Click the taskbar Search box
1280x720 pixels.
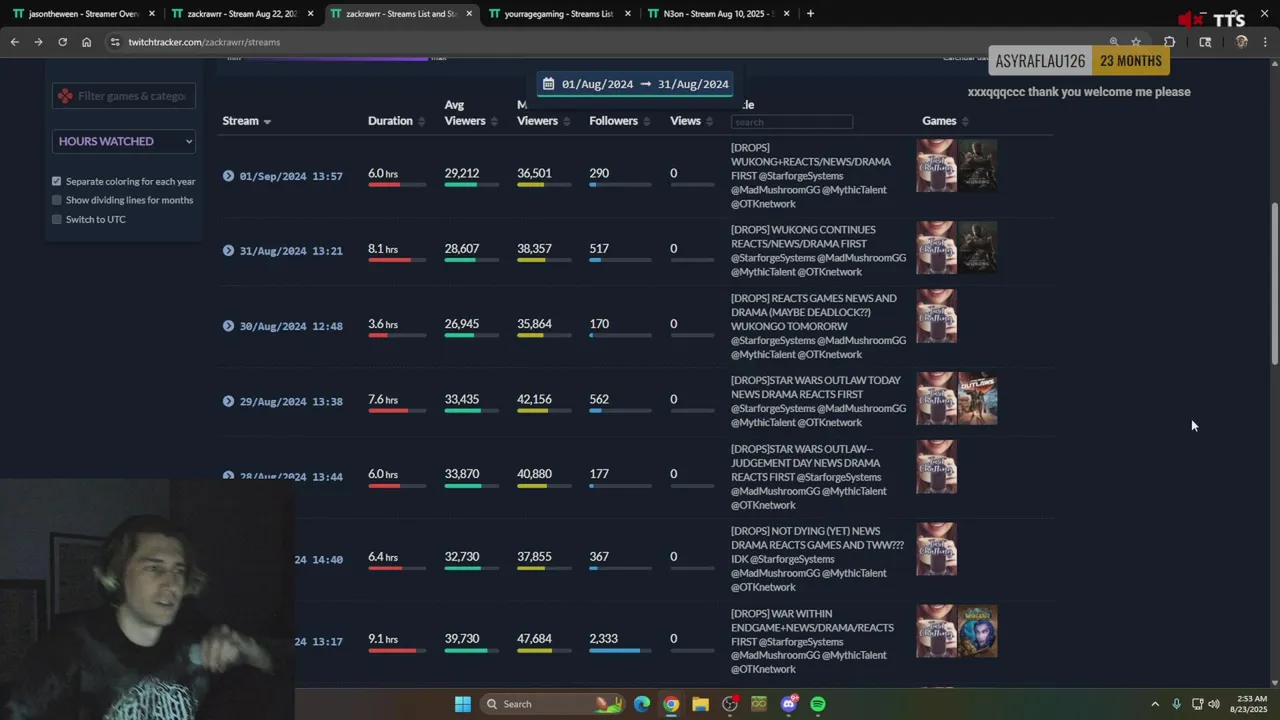[x=551, y=704]
